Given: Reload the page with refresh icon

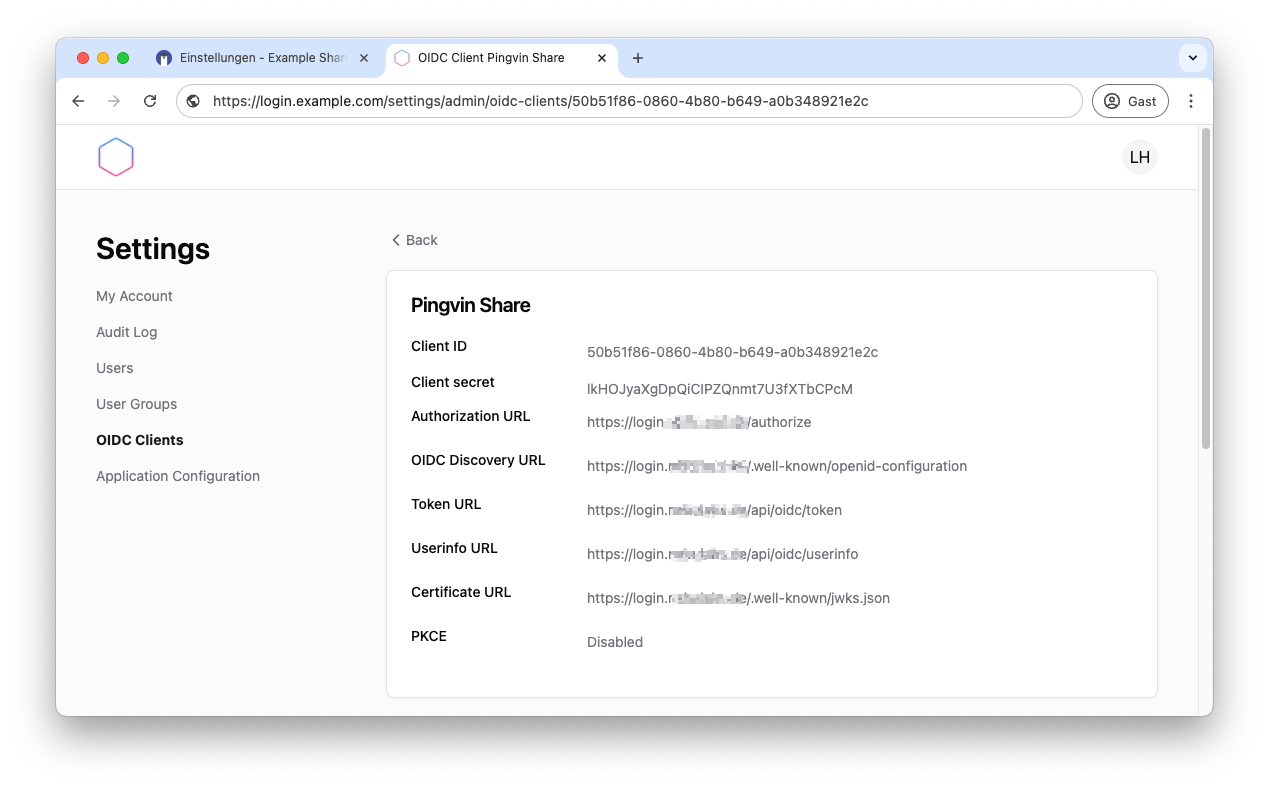Looking at the screenshot, I should pyautogui.click(x=150, y=101).
